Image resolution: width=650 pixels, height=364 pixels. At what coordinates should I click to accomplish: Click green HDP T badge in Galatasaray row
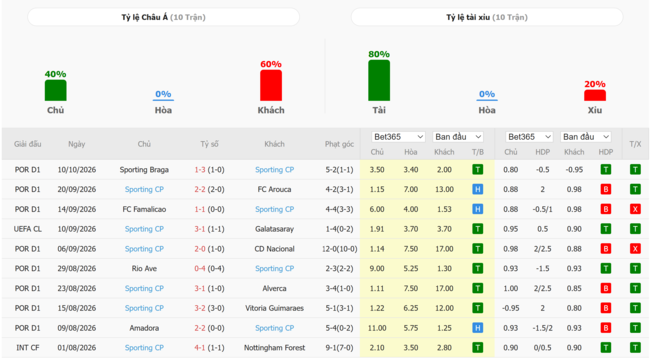click(606, 229)
